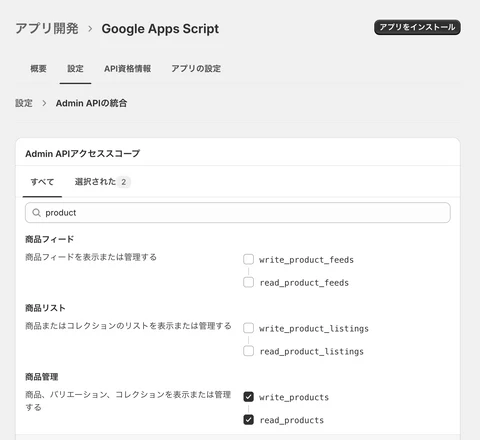This screenshot has height=440, width=480.
Task: Click 設定 breadcrumb link
Action: 24,103
